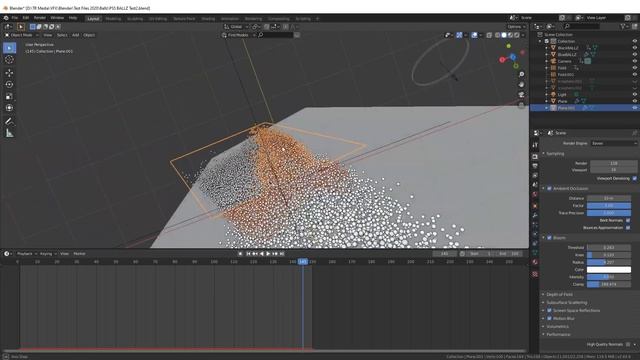
Task: Activate the Move tool
Action: click(x=9, y=73)
